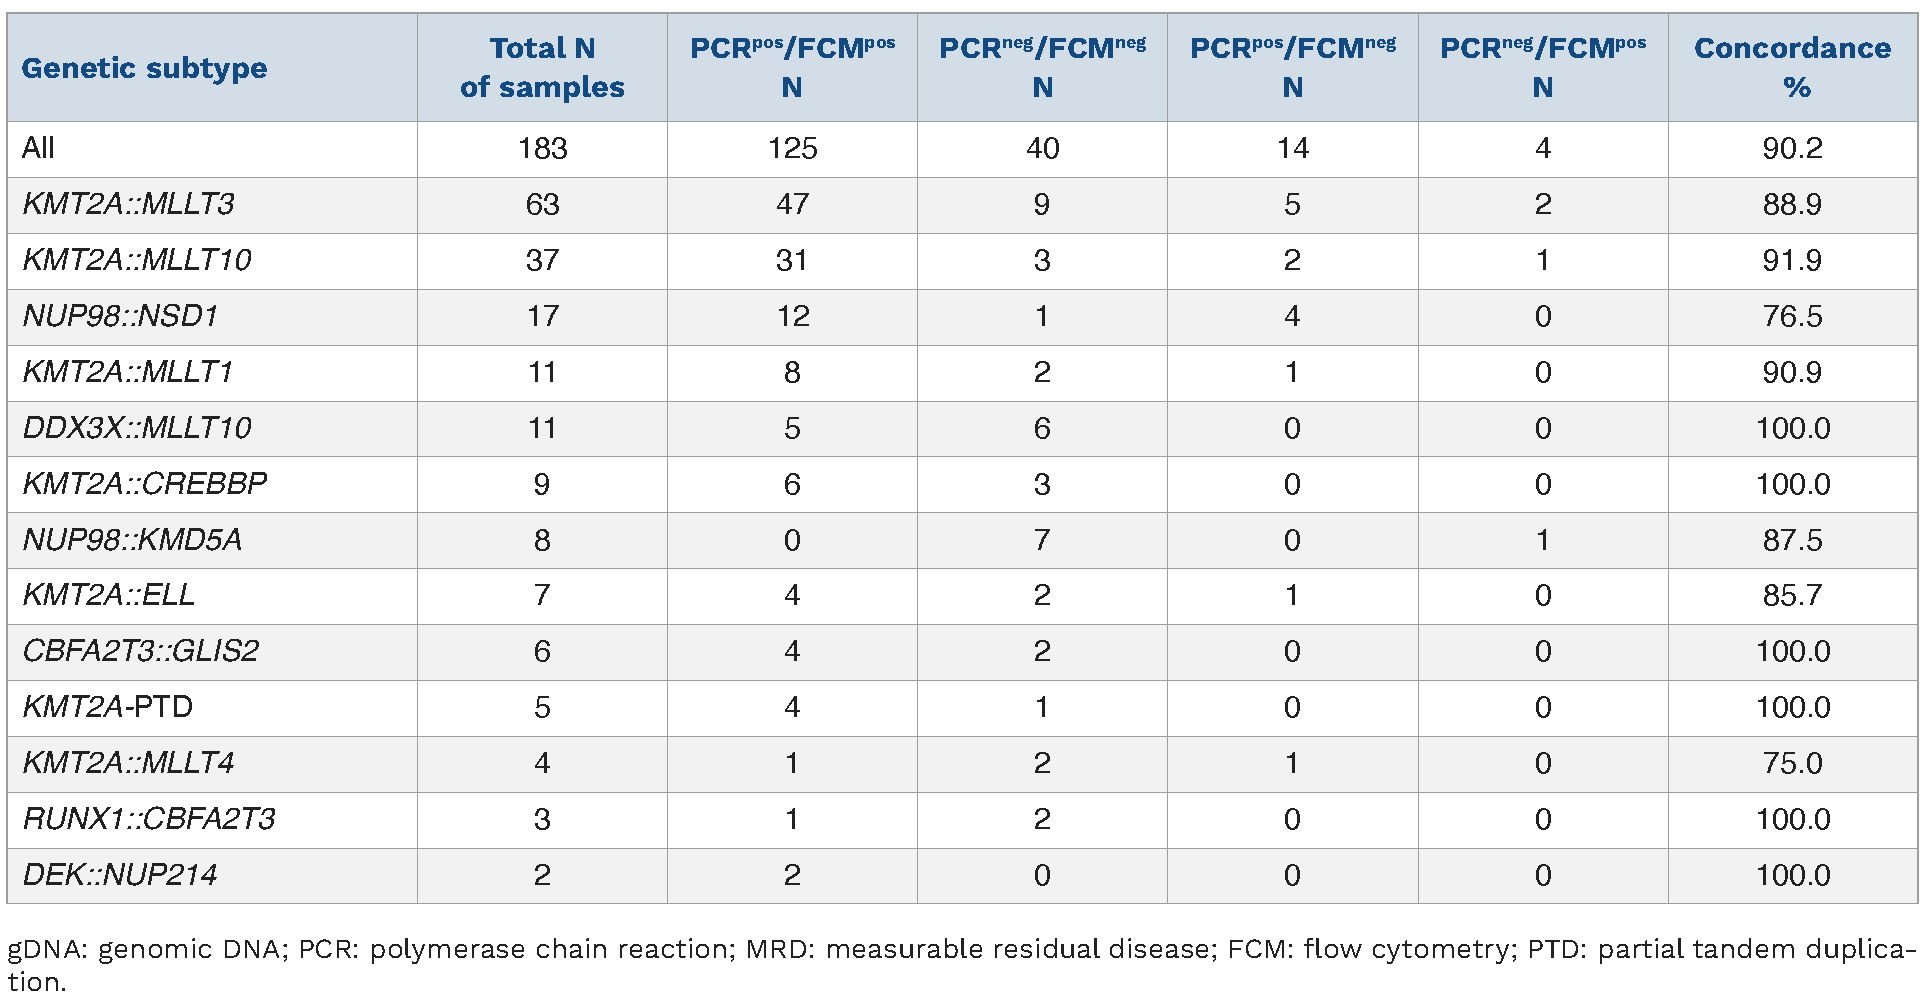Click the RUNX1::CBFA2T3 row label
Image resolution: width=1928 pixels, height=1006 pixels.
point(149,819)
